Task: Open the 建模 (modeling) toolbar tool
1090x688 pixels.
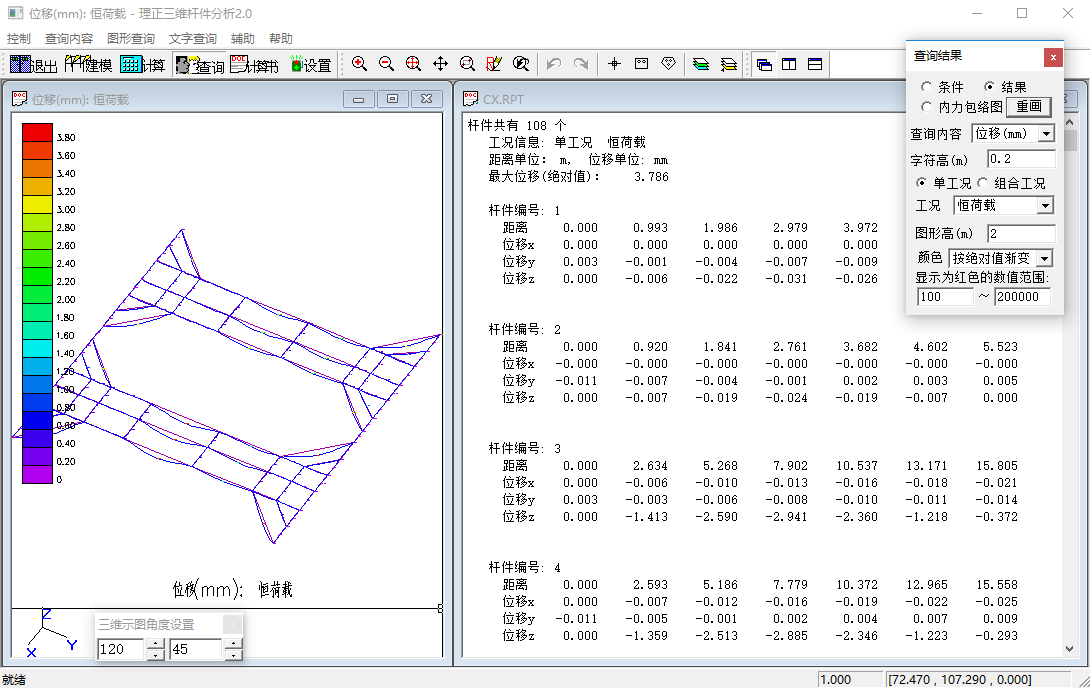Action: 88,65
